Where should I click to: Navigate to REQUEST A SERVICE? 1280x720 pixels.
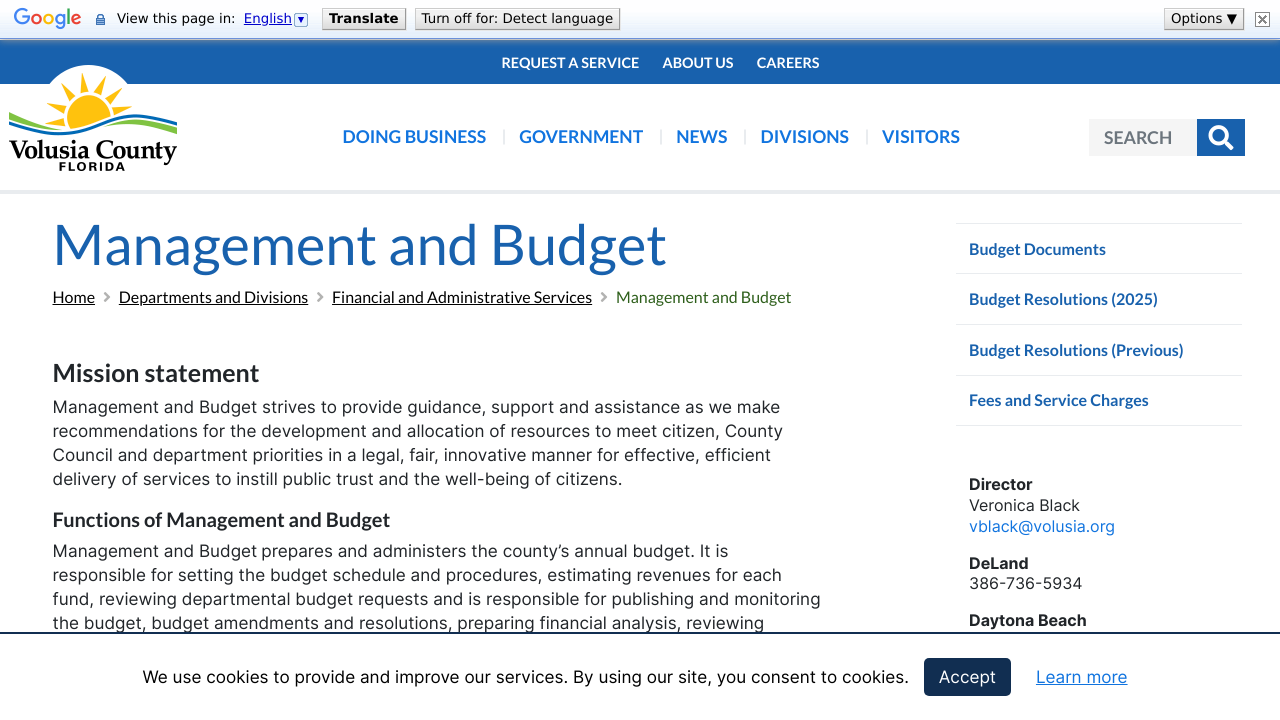[570, 62]
